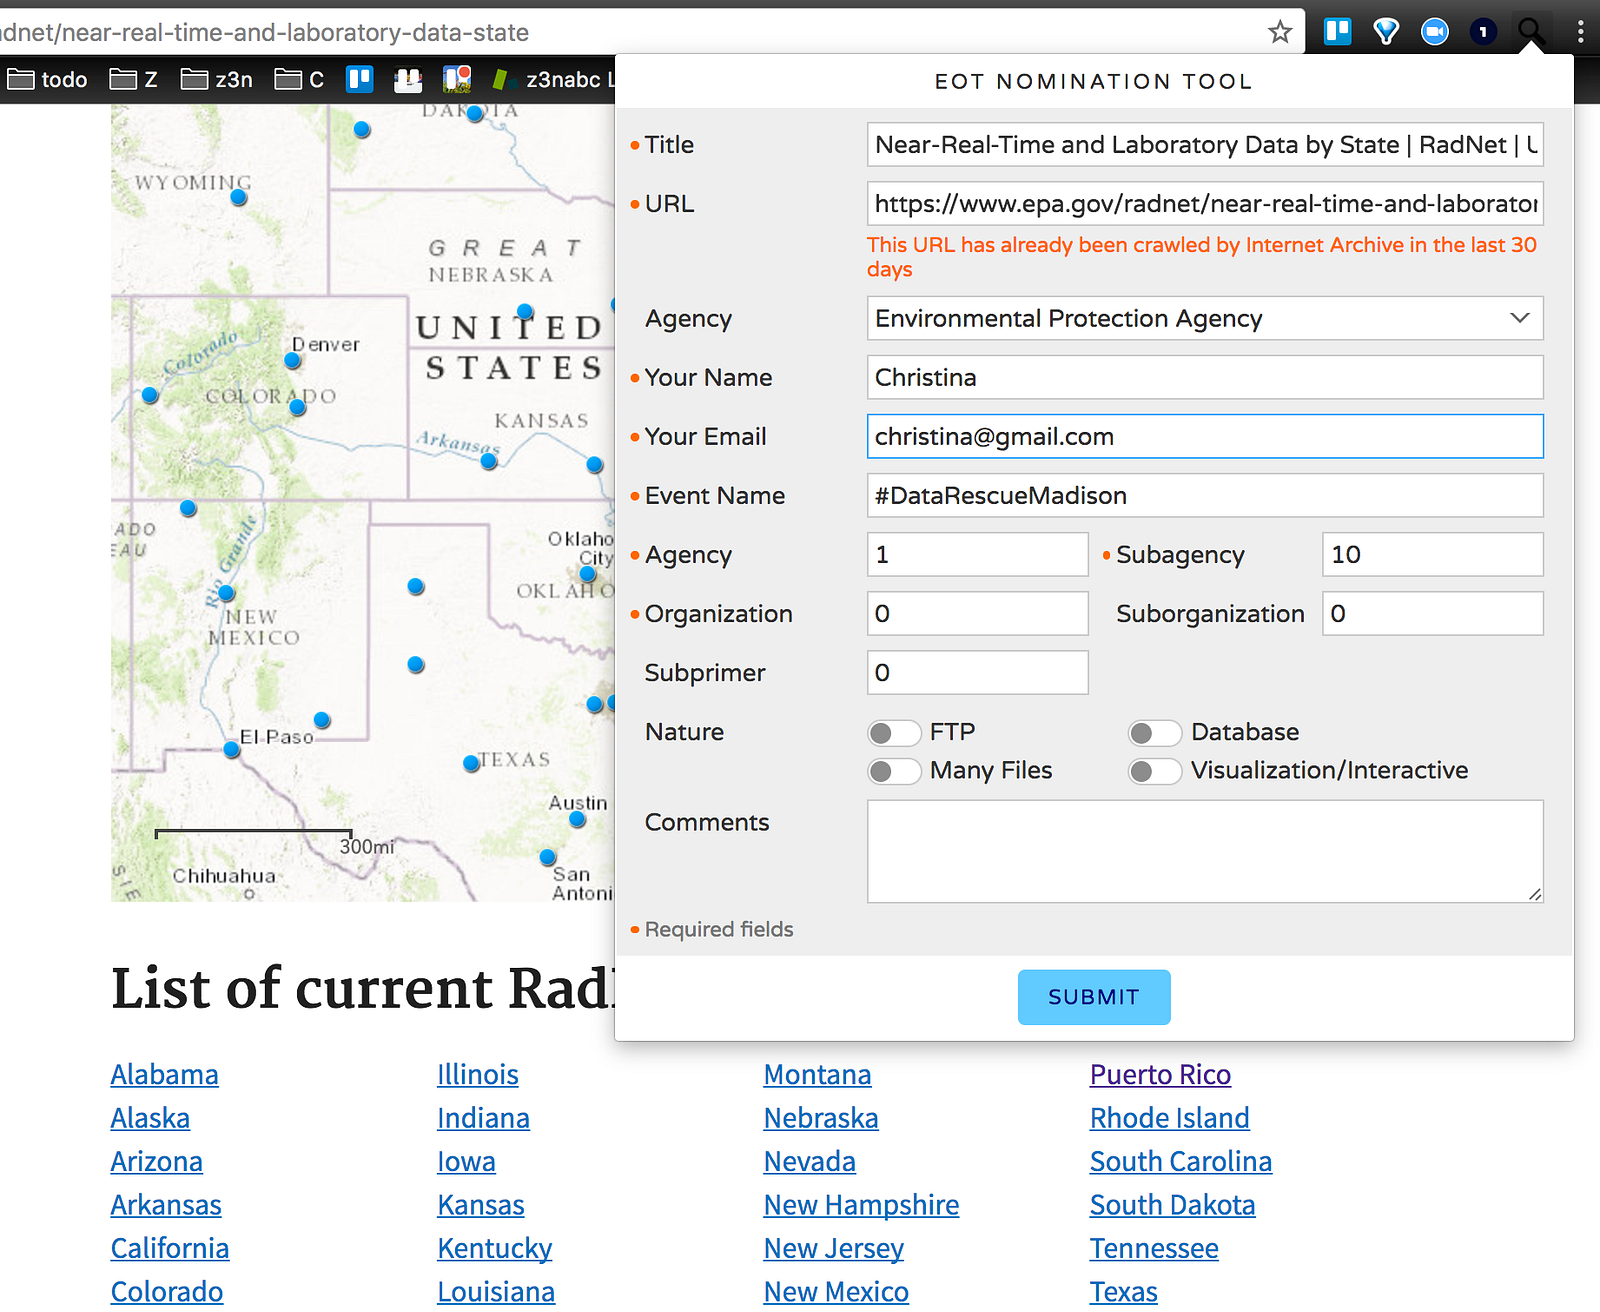Open the Nebraska link

click(x=821, y=1118)
